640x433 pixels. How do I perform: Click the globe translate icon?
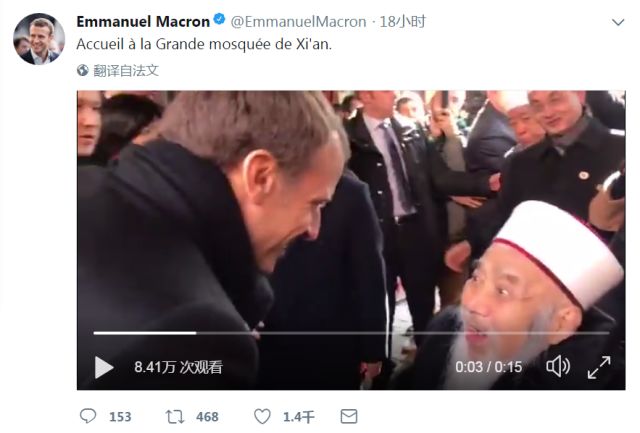(82, 71)
